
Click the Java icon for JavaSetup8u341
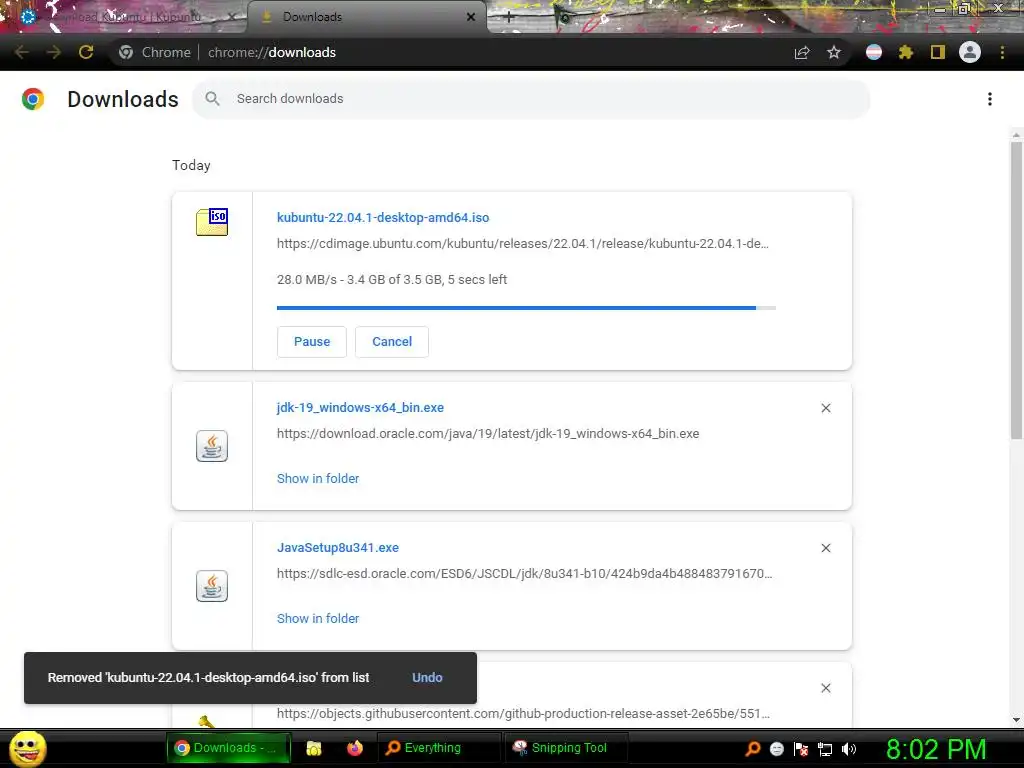[x=212, y=586]
